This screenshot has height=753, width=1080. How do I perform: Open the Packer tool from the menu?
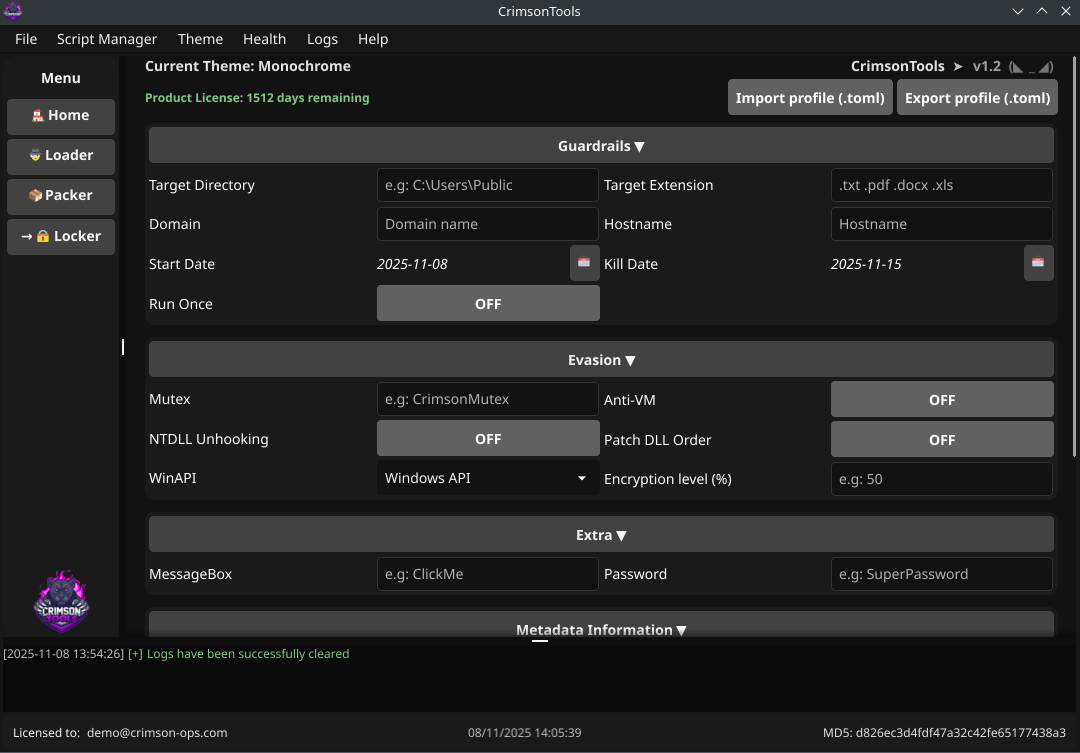pyautogui.click(x=60, y=196)
